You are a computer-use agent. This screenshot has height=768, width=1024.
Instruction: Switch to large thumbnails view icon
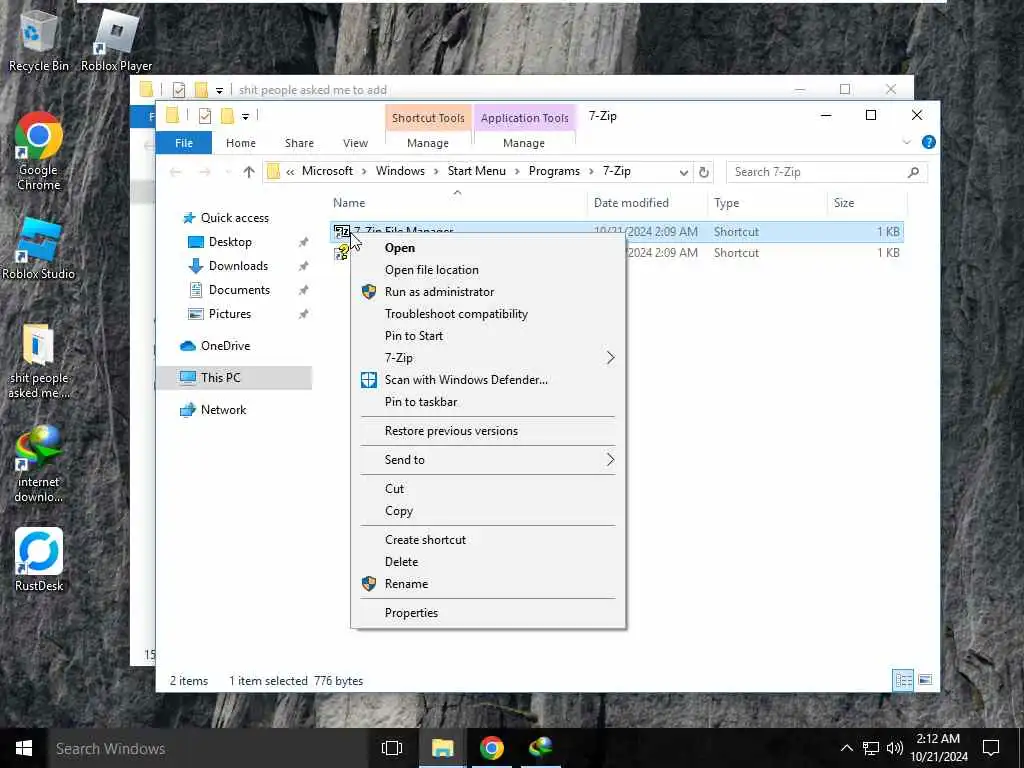coord(925,680)
